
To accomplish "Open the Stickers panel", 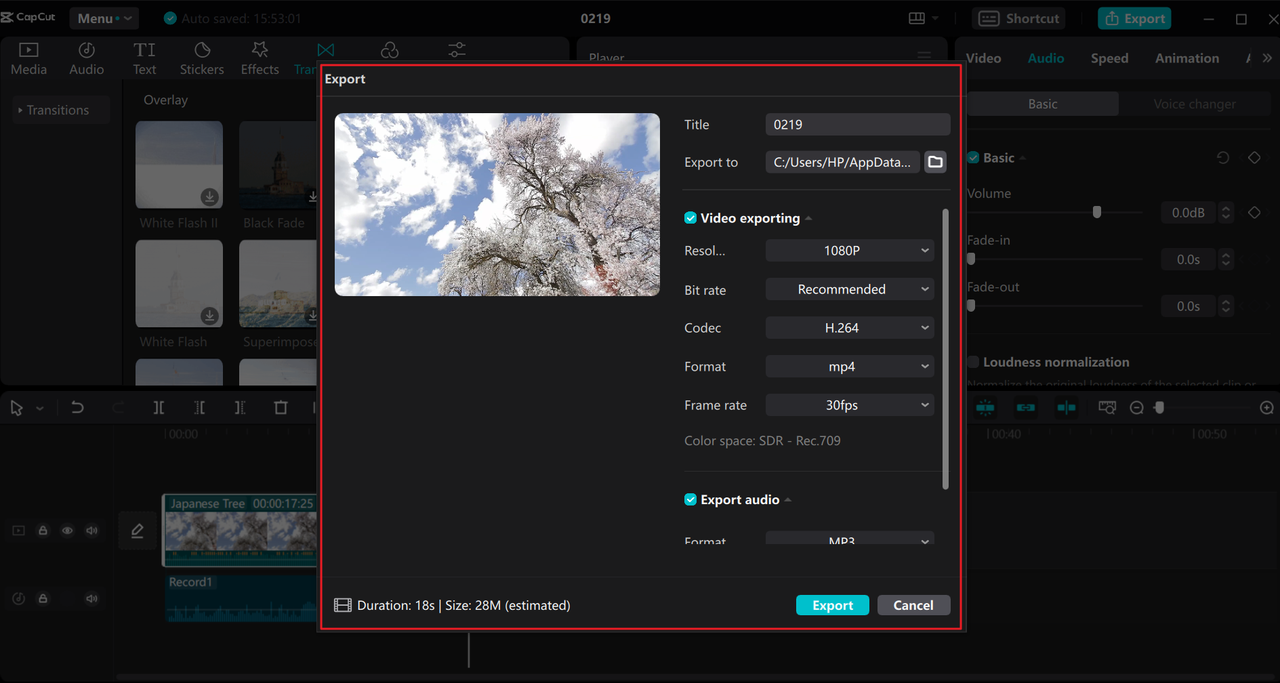I will coord(202,59).
